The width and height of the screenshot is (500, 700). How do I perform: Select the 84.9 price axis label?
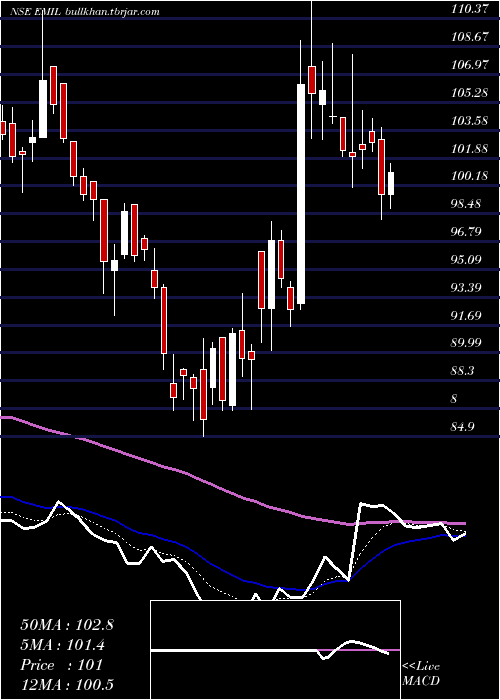(x=463, y=427)
